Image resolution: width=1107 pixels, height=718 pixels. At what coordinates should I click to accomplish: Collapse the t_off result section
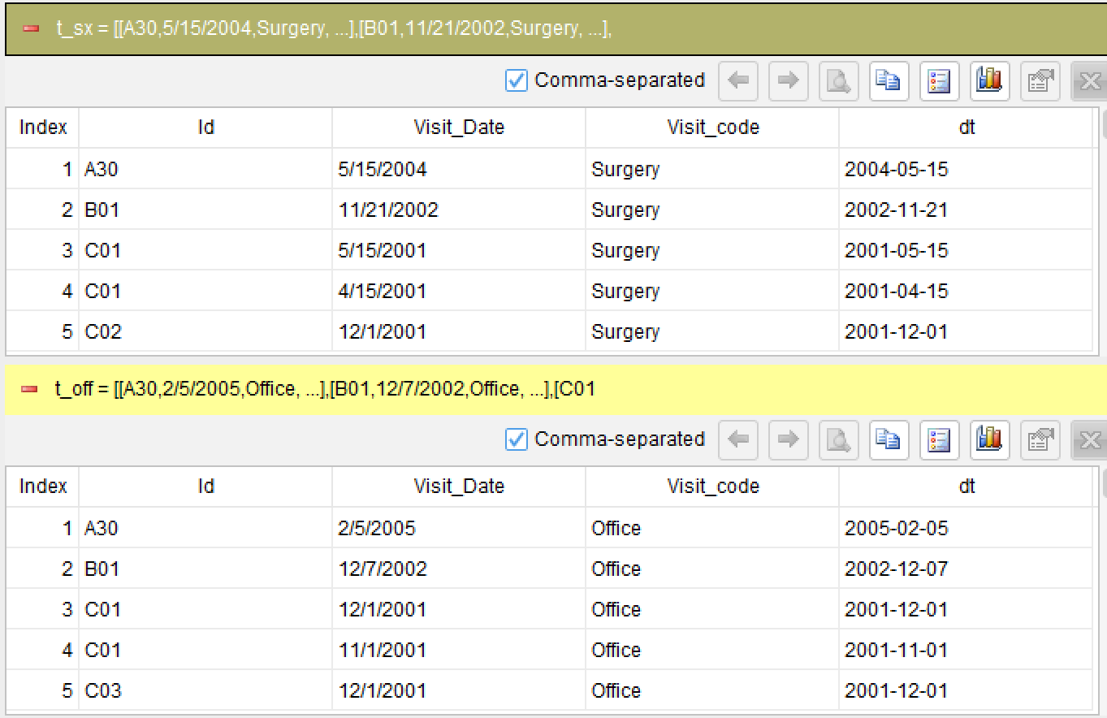coord(30,389)
